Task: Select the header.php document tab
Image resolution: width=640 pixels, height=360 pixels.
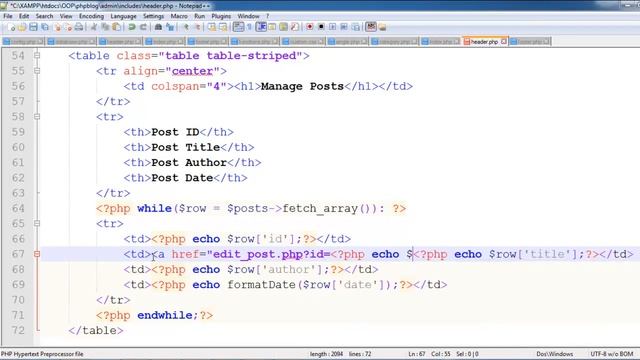Action: click(484, 42)
